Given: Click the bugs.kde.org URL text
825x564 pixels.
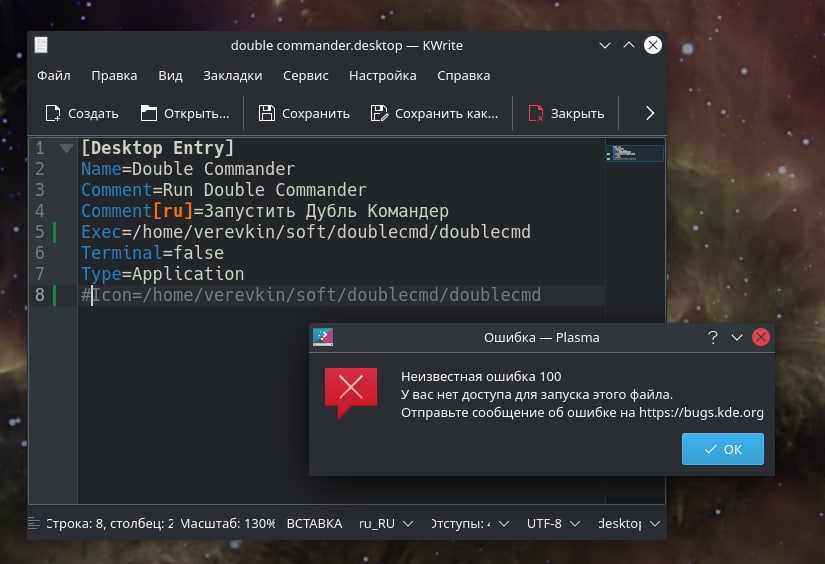Looking at the screenshot, I should 701,412.
